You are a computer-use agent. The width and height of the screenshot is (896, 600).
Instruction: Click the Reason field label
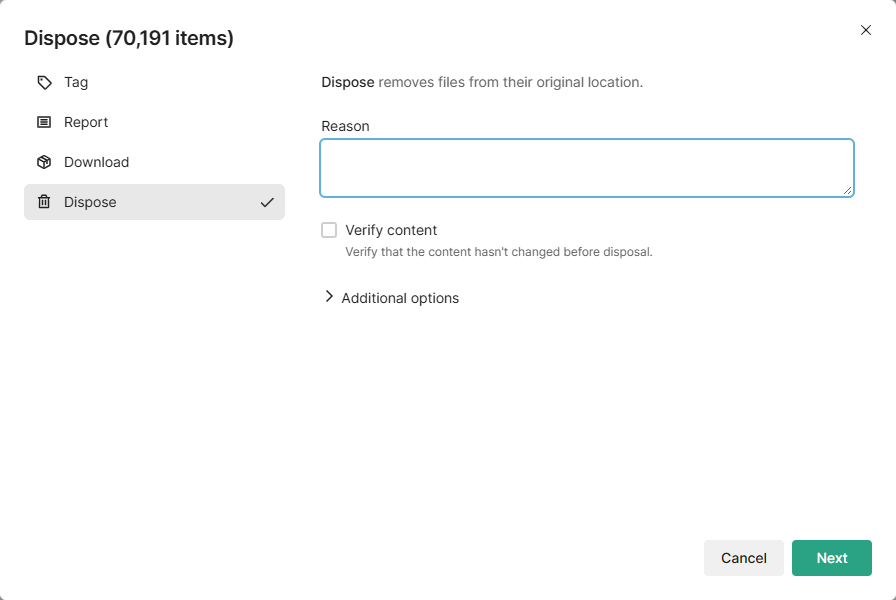pos(345,126)
